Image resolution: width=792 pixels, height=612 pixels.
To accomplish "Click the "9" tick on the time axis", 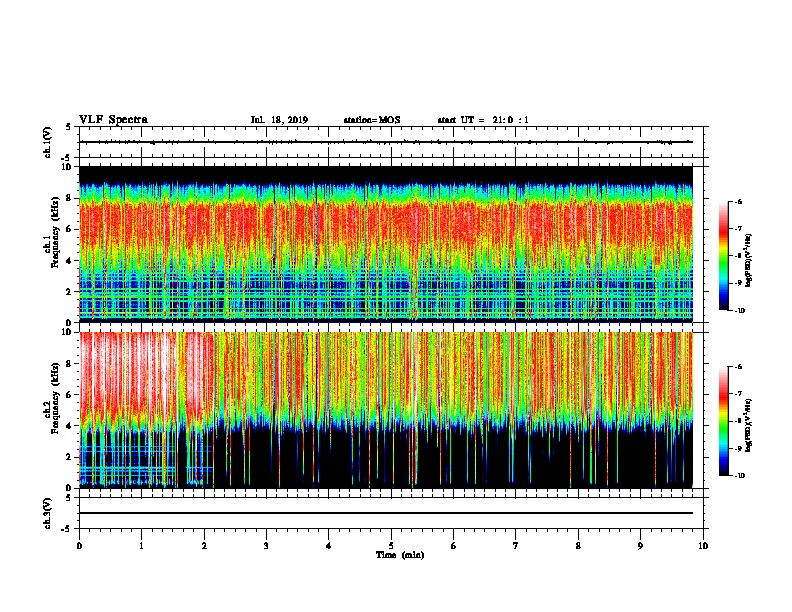I will 640,546.
